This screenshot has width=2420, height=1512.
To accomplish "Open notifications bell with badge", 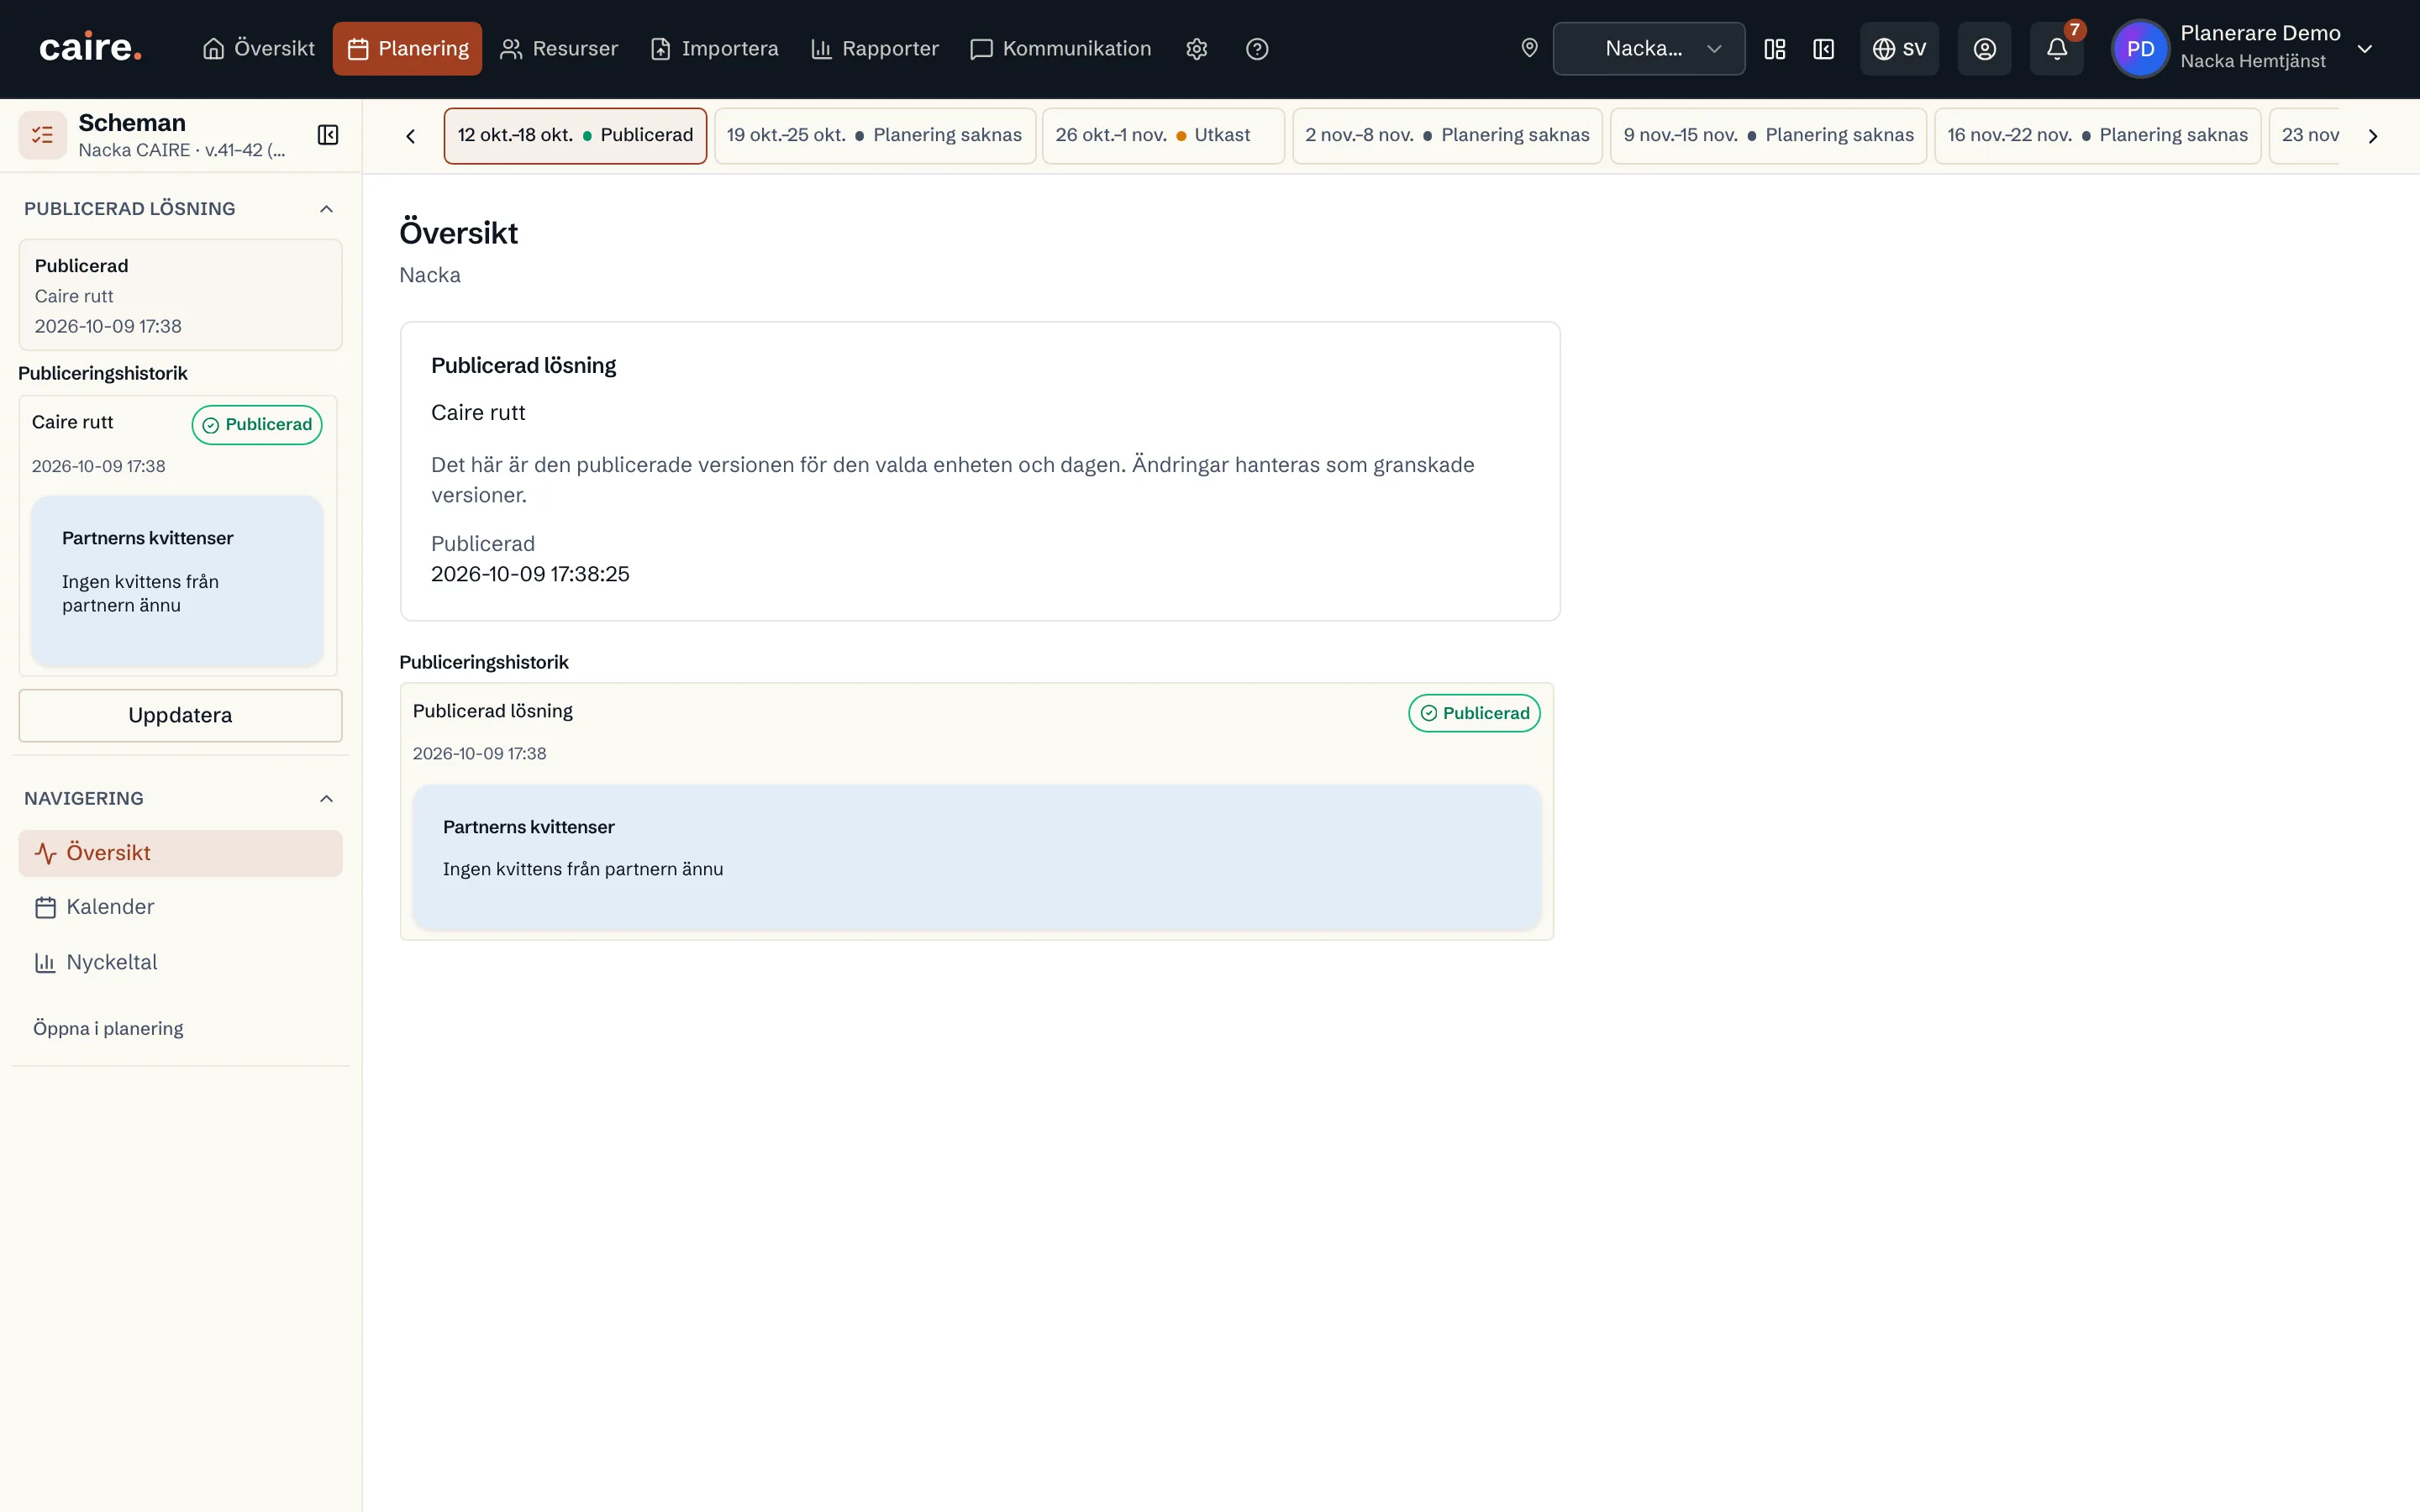I will pyautogui.click(x=2057, y=49).
